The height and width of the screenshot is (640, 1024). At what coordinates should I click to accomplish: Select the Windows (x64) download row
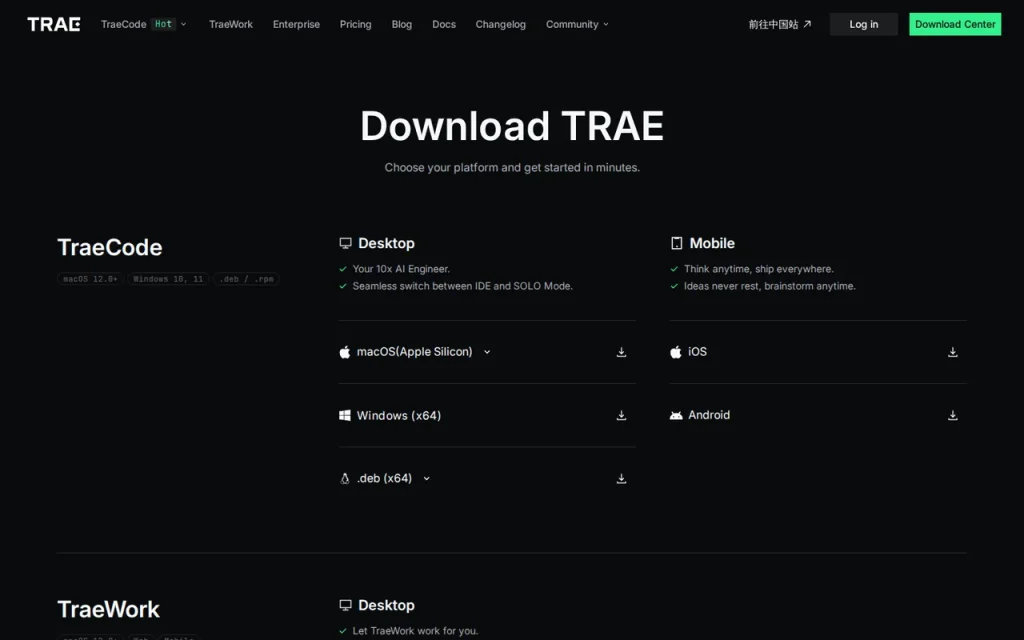point(487,415)
